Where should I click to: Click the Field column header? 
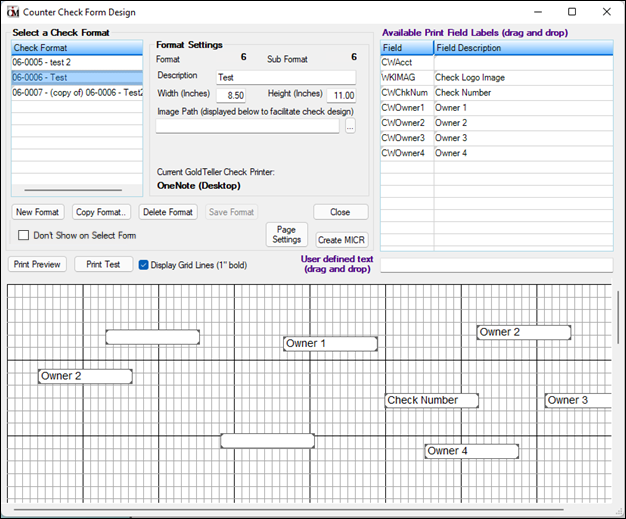407,48
